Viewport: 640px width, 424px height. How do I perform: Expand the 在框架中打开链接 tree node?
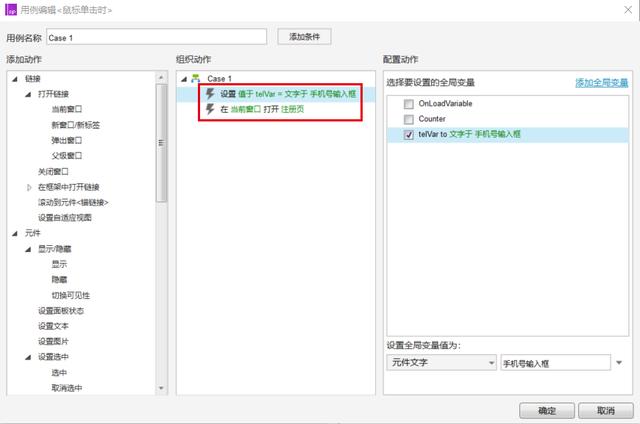pyautogui.click(x=28, y=187)
